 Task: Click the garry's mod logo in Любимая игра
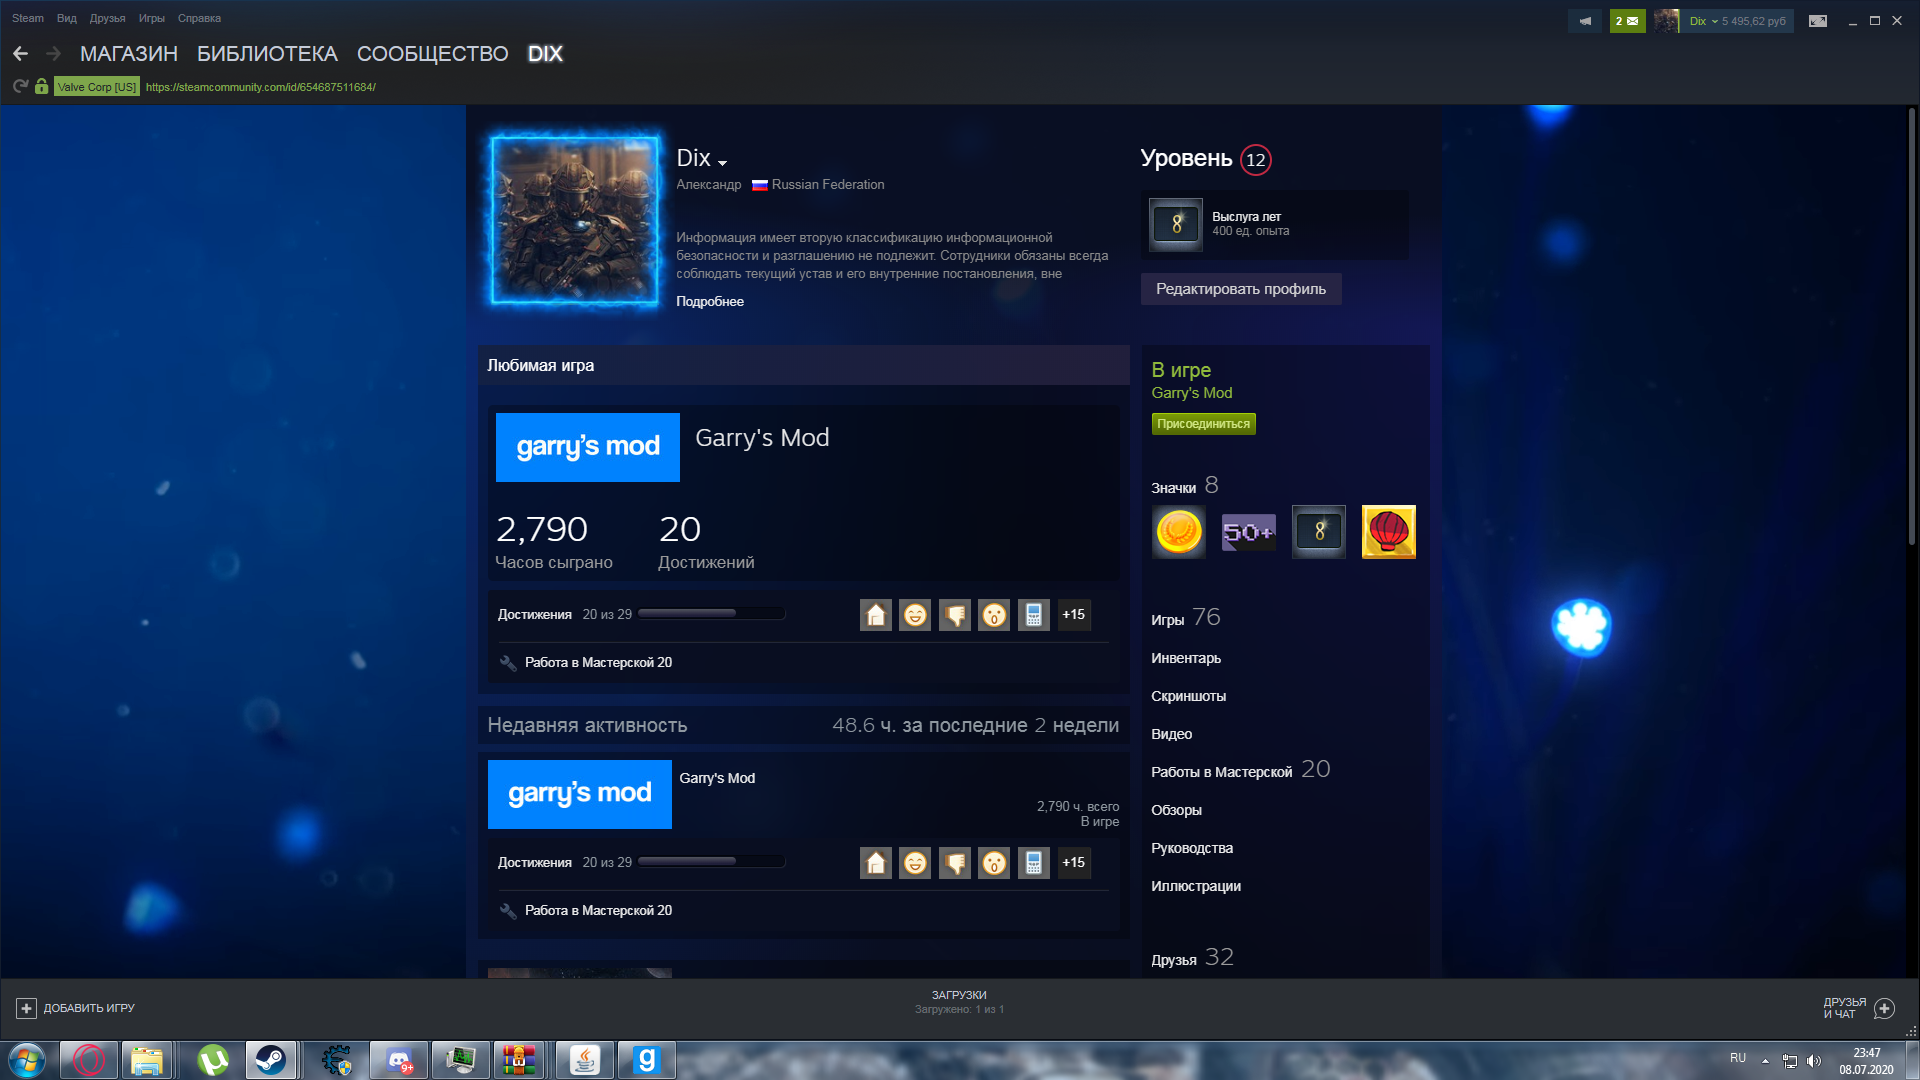pyautogui.click(x=588, y=447)
